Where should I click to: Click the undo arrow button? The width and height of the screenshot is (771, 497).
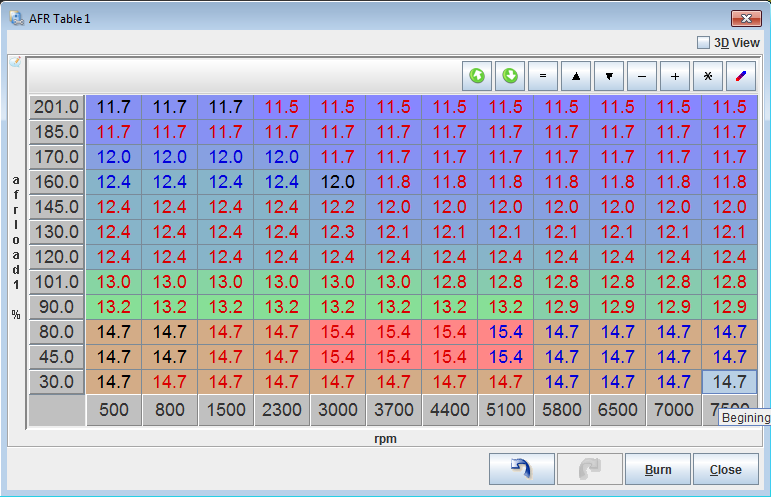(x=521, y=469)
